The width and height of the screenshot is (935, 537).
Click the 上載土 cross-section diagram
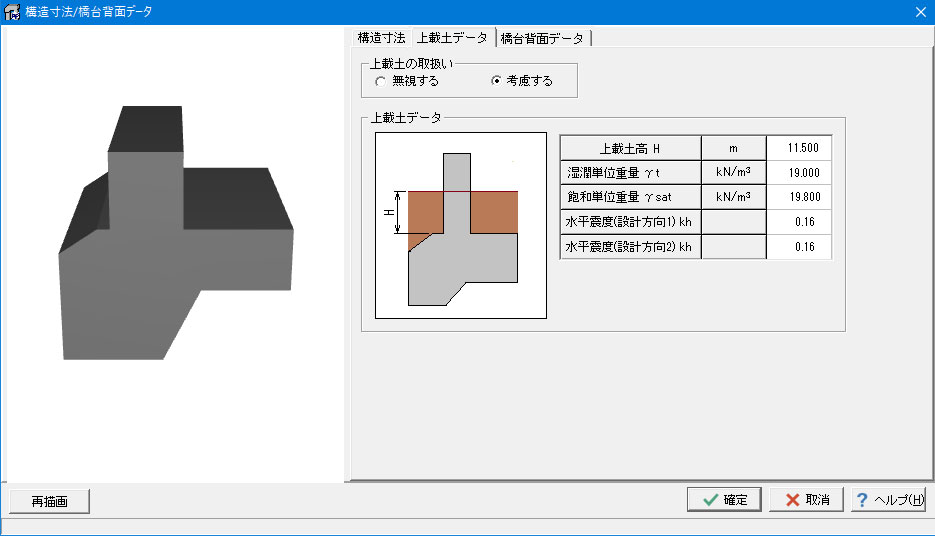[x=461, y=225]
